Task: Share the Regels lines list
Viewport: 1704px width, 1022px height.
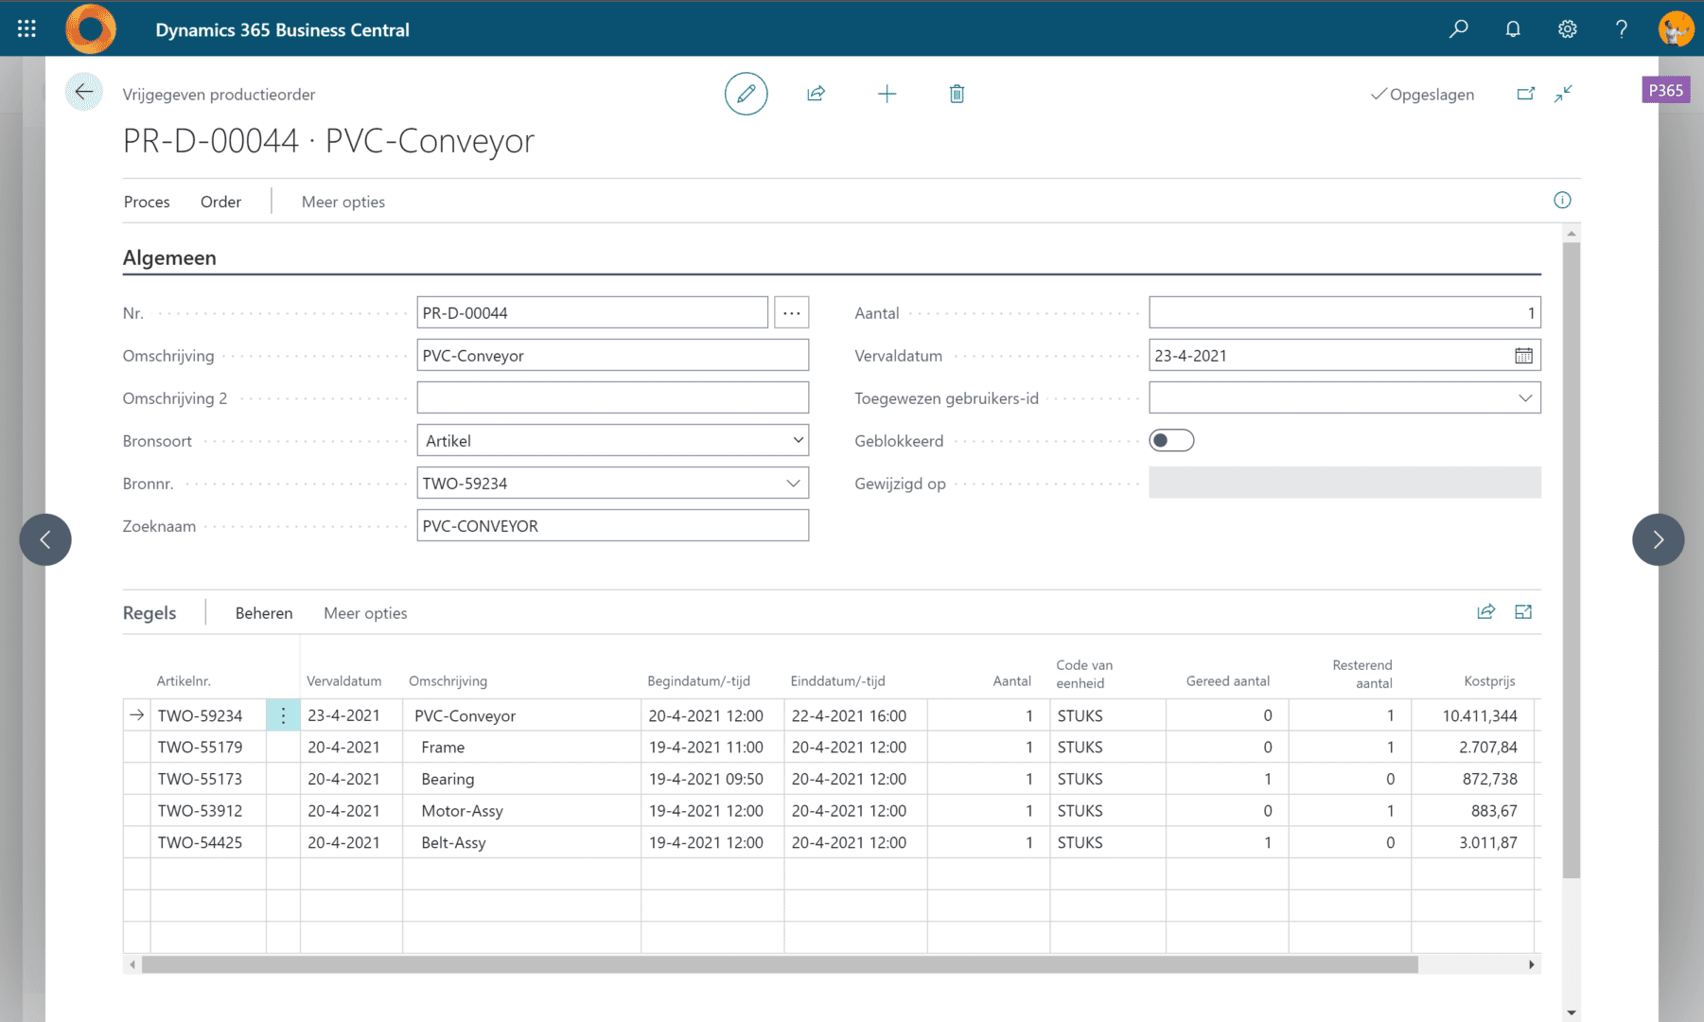Action: point(1486,612)
